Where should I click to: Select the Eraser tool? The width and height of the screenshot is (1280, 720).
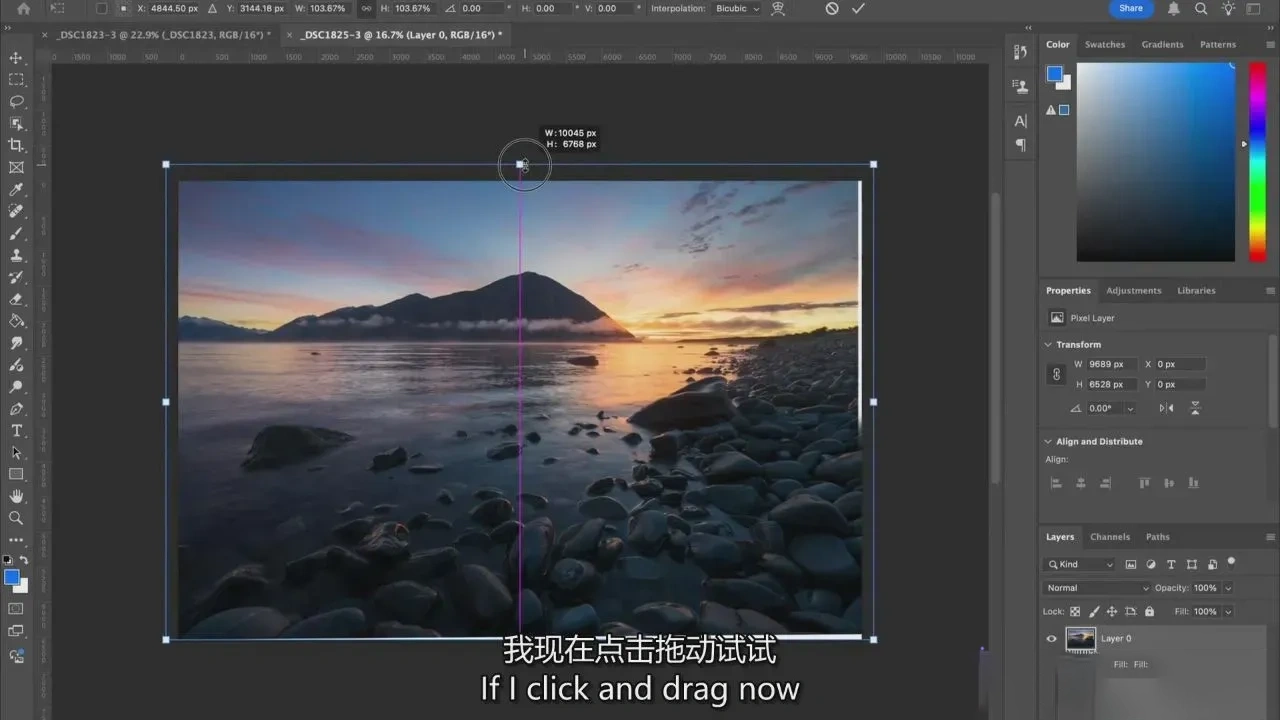coord(16,299)
